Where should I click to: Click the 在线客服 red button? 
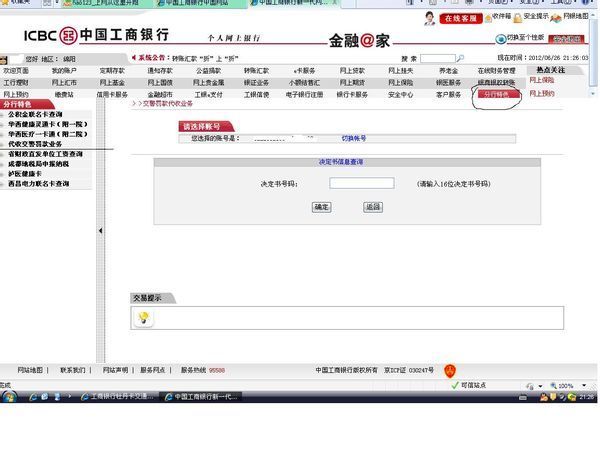pyautogui.click(x=461, y=18)
